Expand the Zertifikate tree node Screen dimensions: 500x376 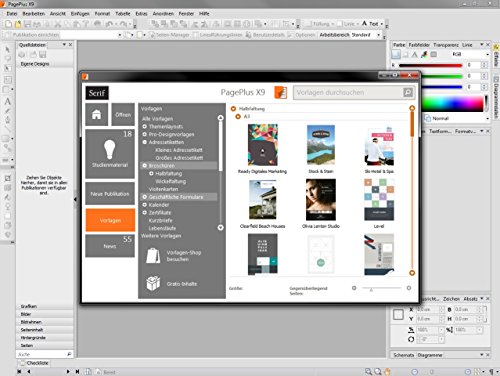click(x=145, y=212)
